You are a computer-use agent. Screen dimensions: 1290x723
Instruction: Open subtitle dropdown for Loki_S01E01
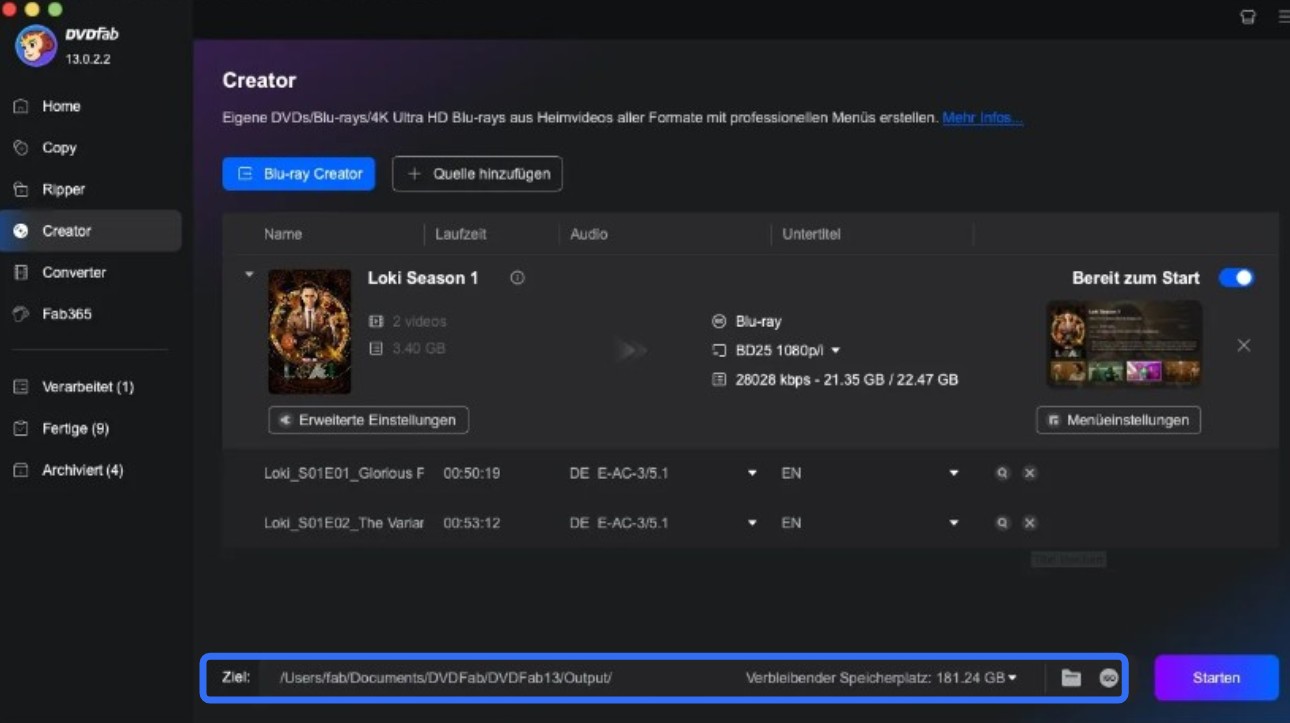click(953, 473)
